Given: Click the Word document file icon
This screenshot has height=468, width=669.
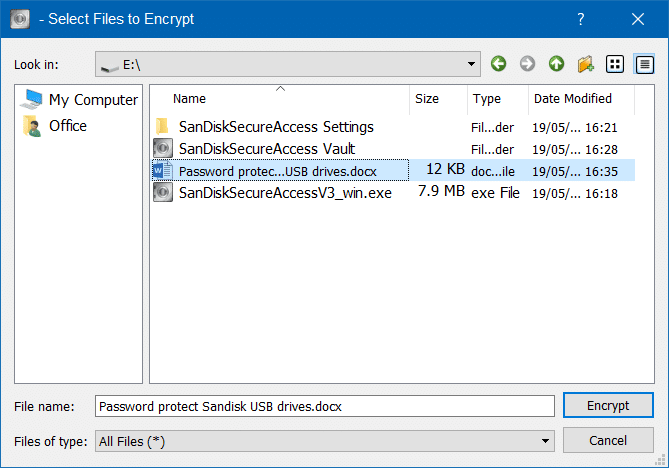Looking at the screenshot, I should [x=163, y=170].
